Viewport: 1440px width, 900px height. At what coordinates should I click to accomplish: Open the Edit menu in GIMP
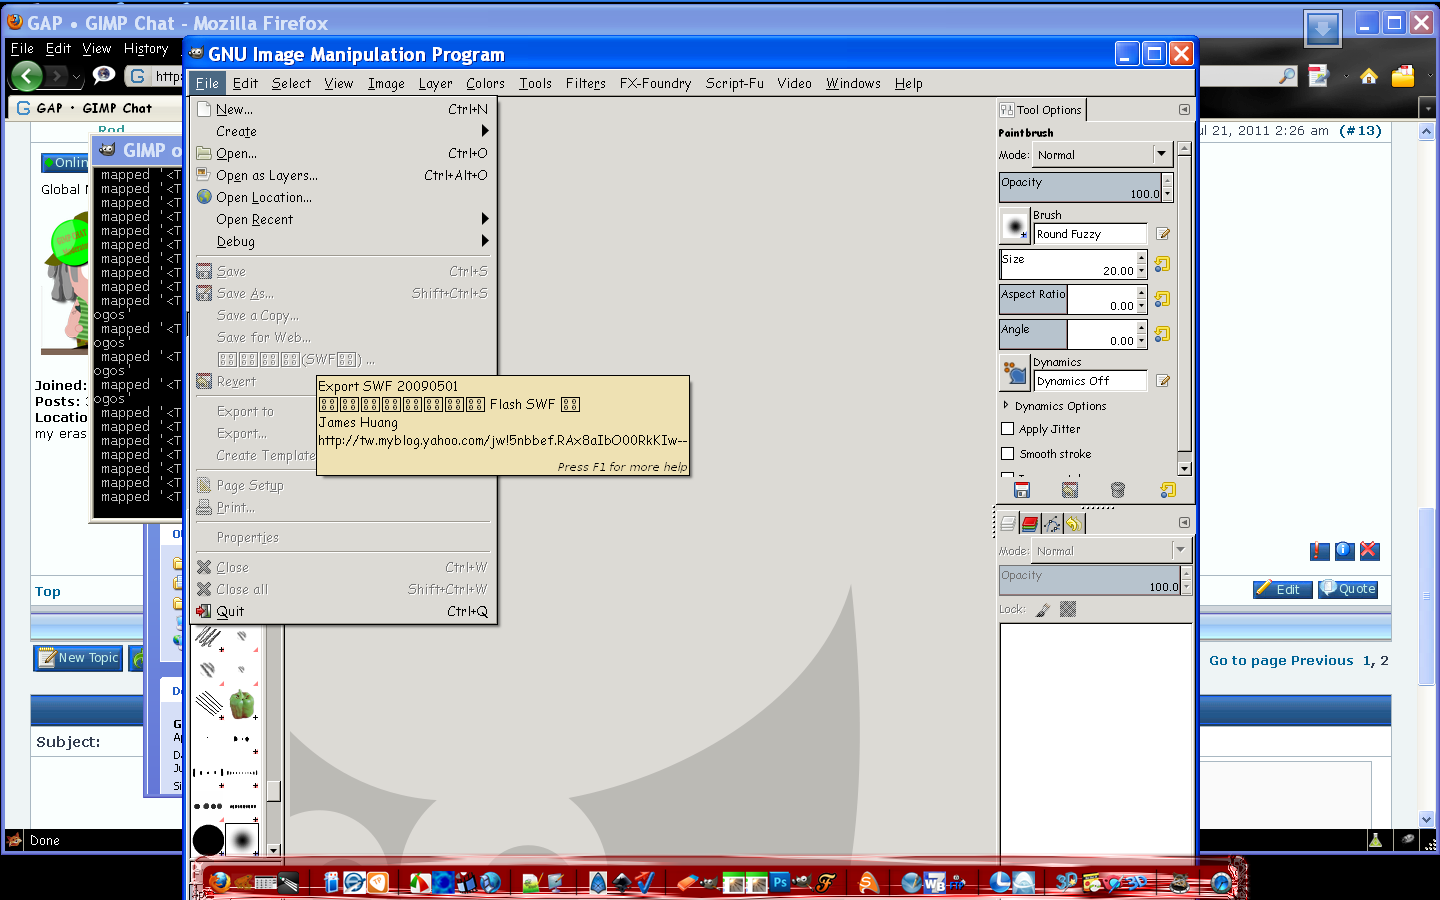coord(245,84)
